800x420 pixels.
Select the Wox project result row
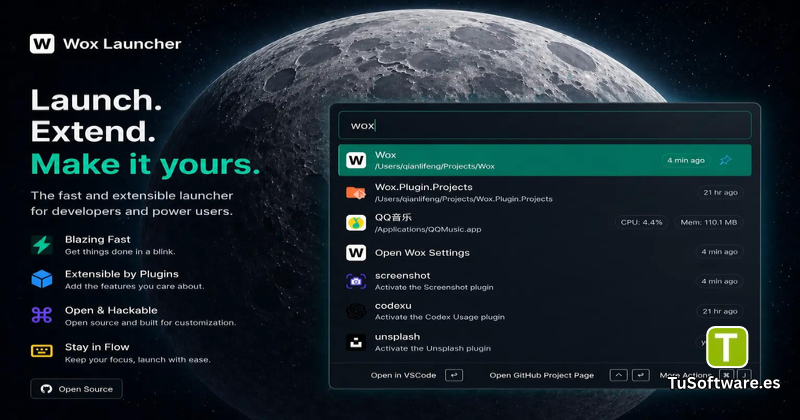tap(545, 160)
